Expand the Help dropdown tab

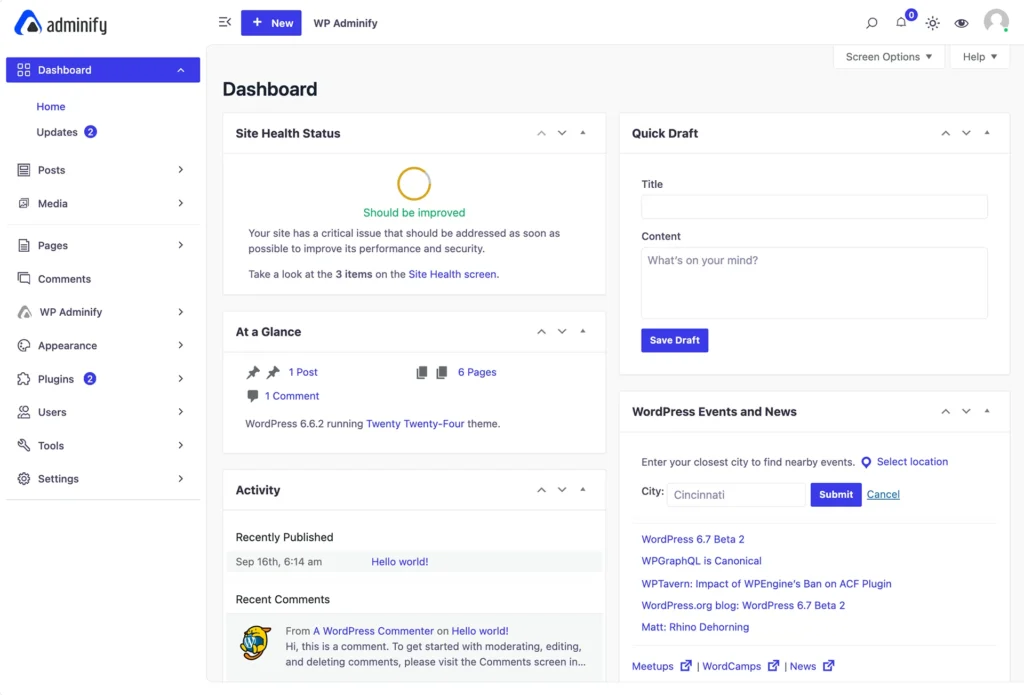(980, 57)
